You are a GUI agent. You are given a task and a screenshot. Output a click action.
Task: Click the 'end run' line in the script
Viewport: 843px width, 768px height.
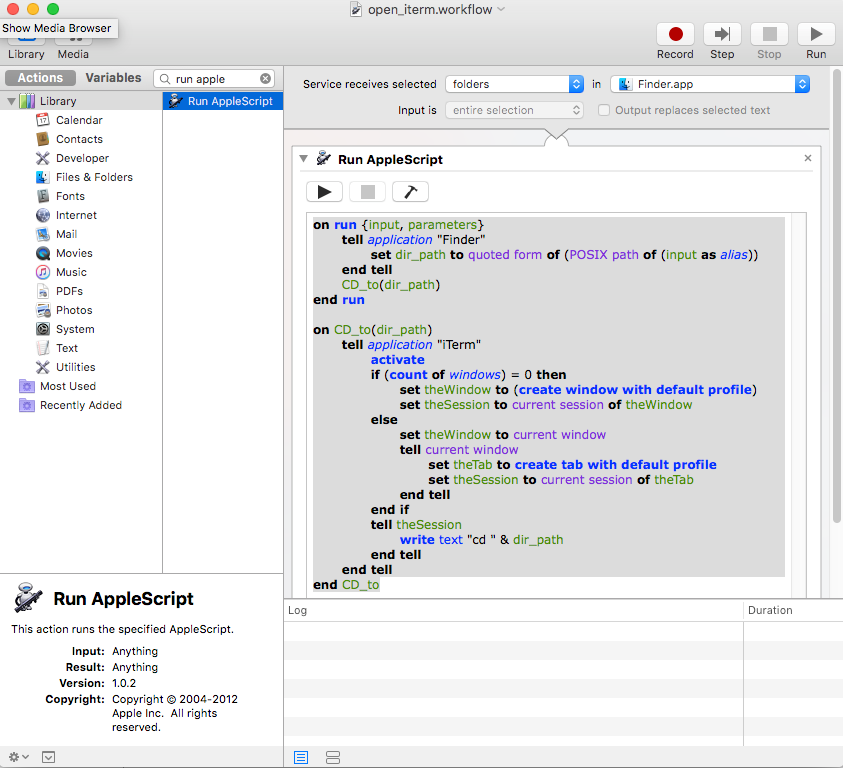click(339, 300)
